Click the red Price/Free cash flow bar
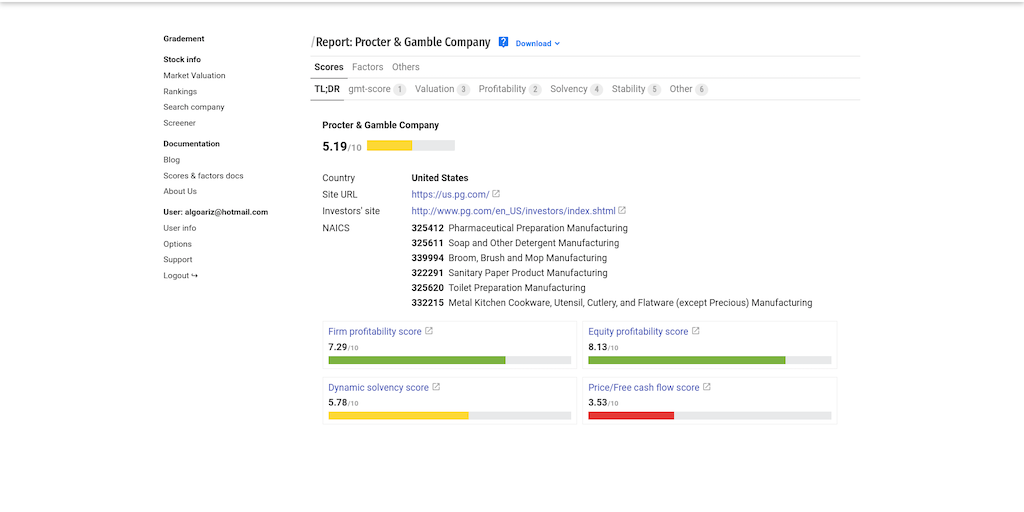This screenshot has height=512, width=1024. coord(631,415)
